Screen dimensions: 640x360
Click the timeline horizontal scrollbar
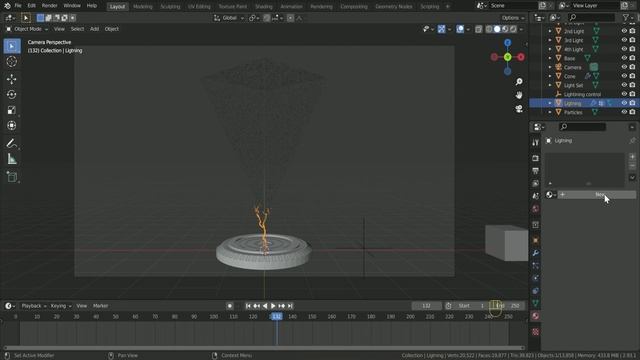pyautogui.click(x=264, y=348)
